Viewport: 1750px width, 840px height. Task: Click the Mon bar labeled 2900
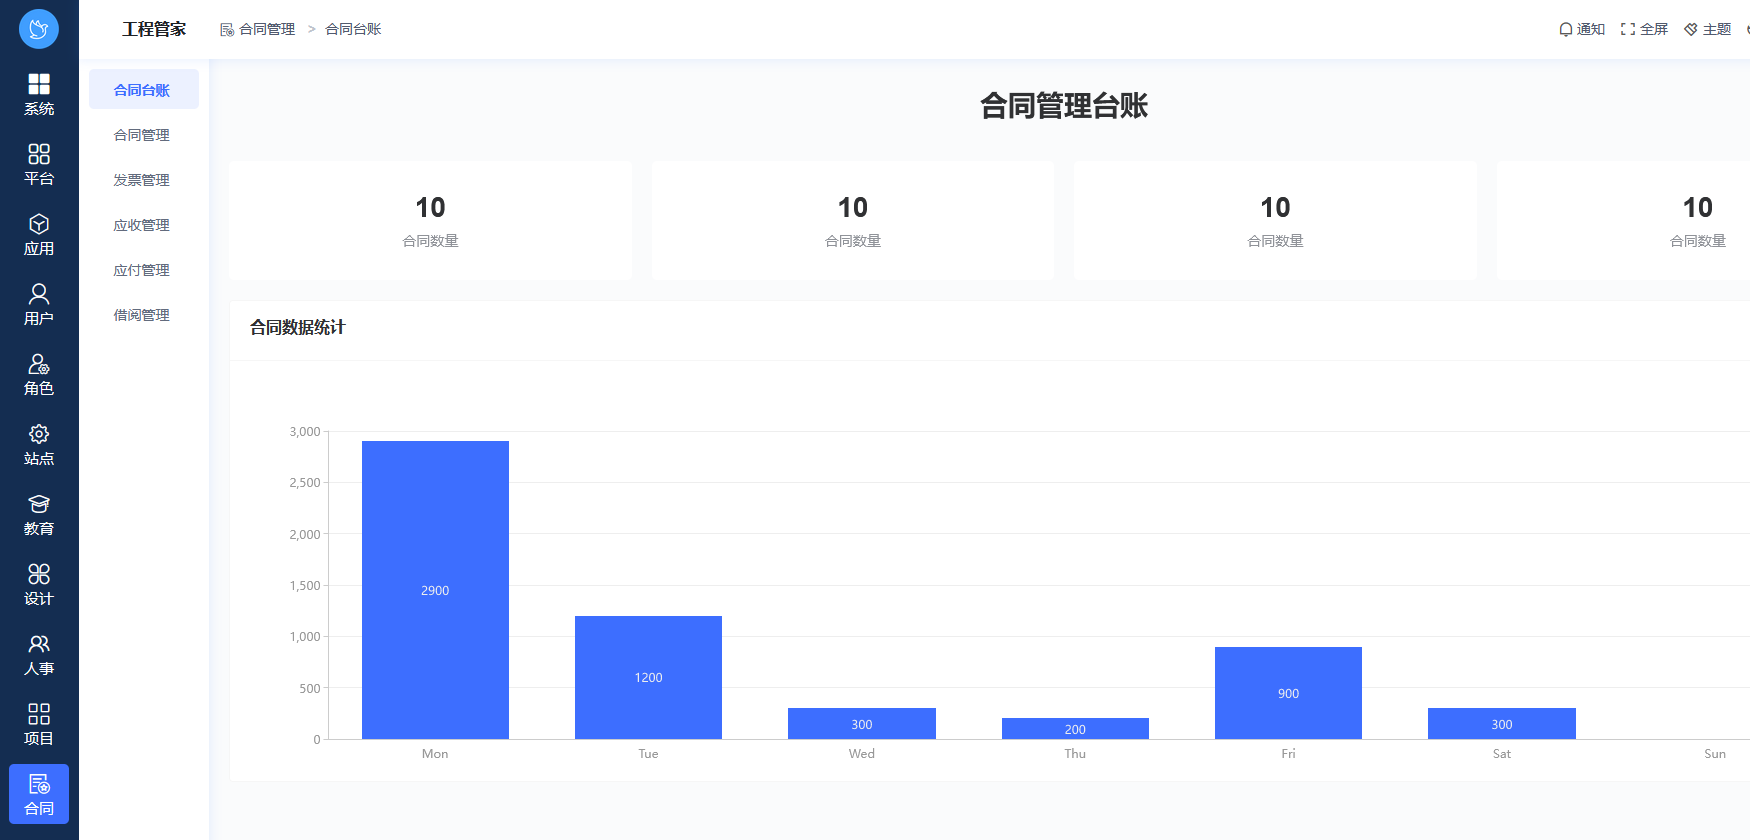pos(435,590)
